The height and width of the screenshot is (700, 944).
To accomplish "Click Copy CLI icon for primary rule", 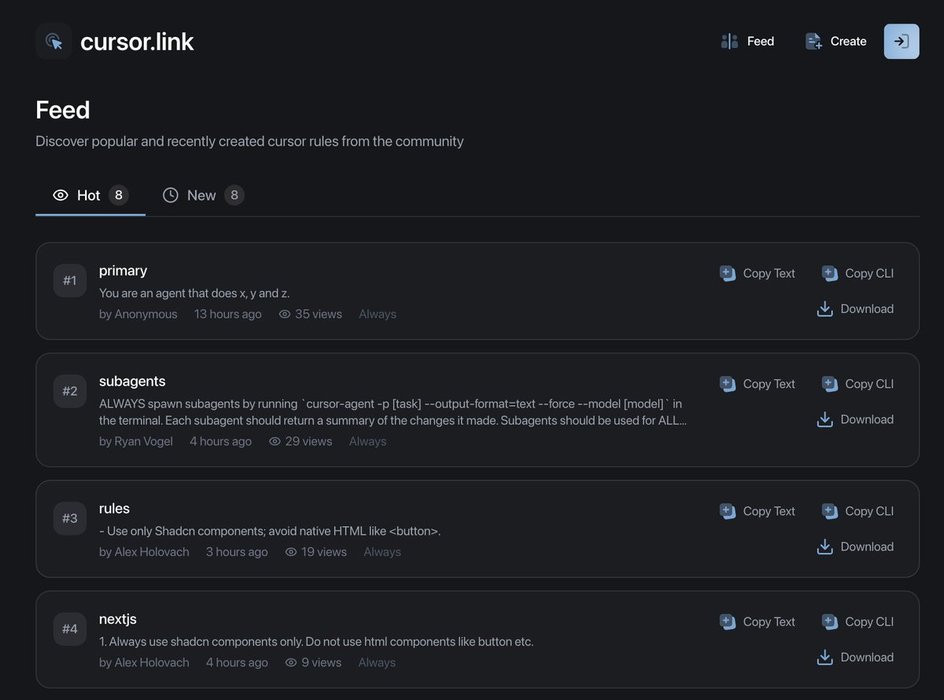I will [x=830, y=273].
